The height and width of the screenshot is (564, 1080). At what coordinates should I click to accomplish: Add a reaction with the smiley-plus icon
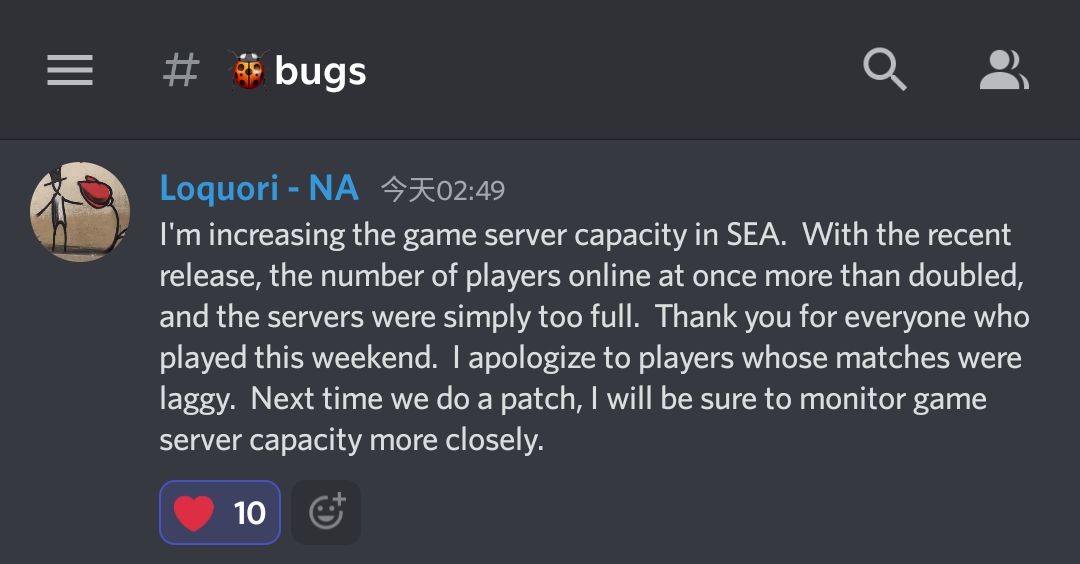click(326, 513)
